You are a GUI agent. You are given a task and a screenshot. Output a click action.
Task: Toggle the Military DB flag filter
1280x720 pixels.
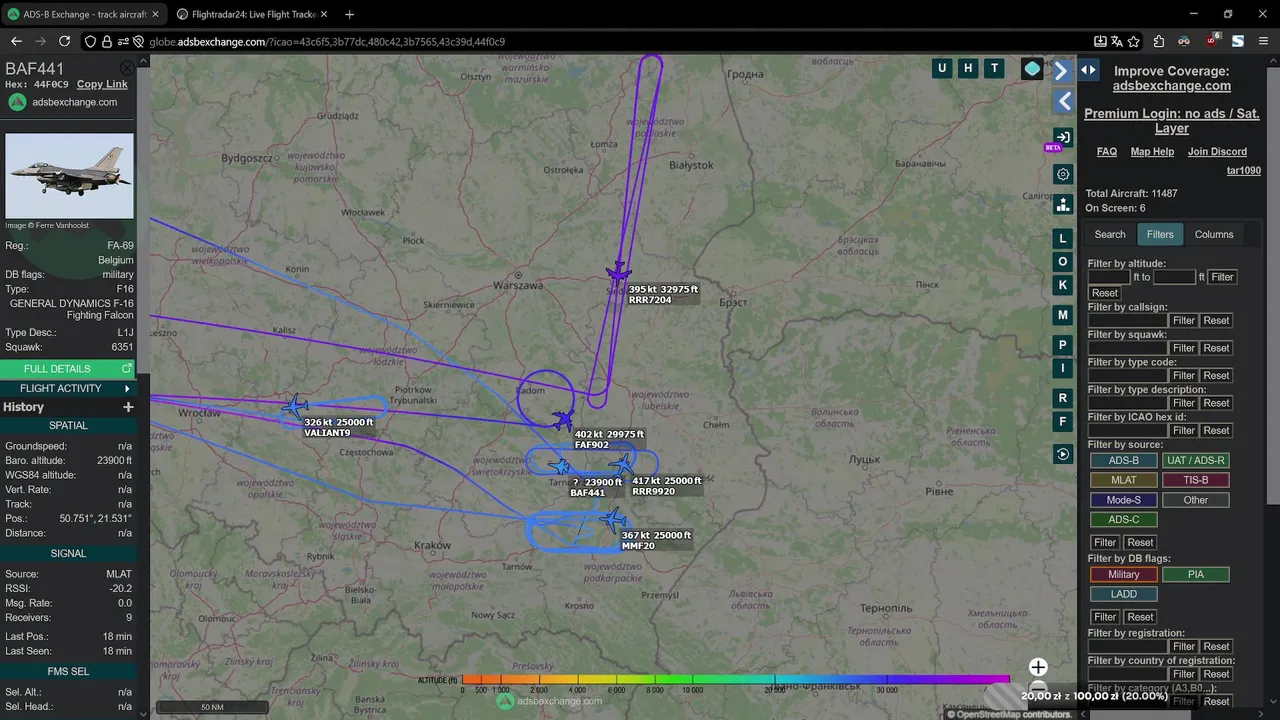1123,575
